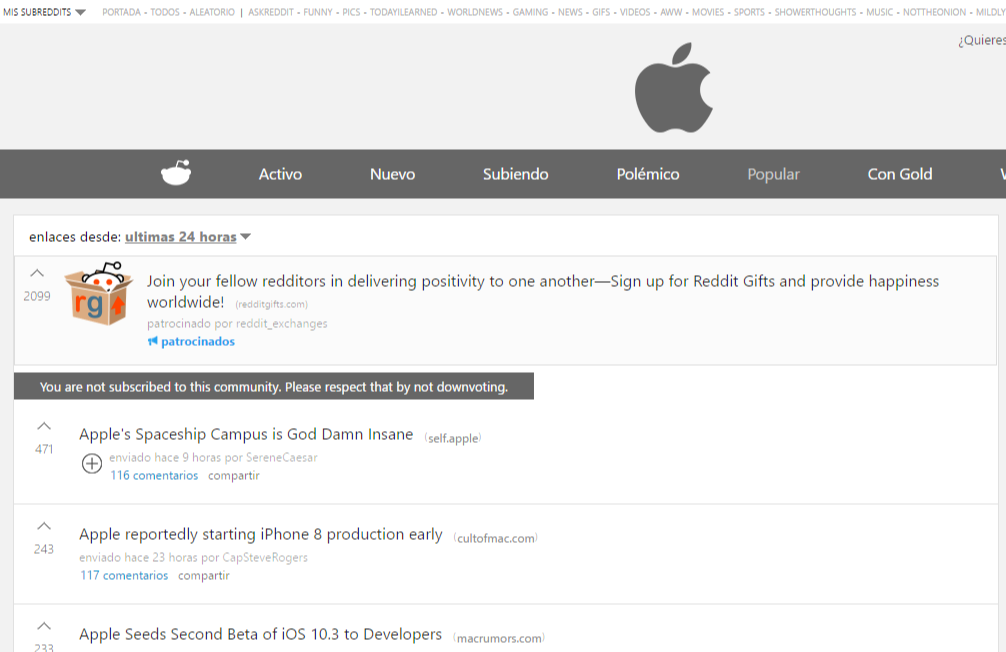Open WORLDNEWS subreddit link

coord(475,12)
